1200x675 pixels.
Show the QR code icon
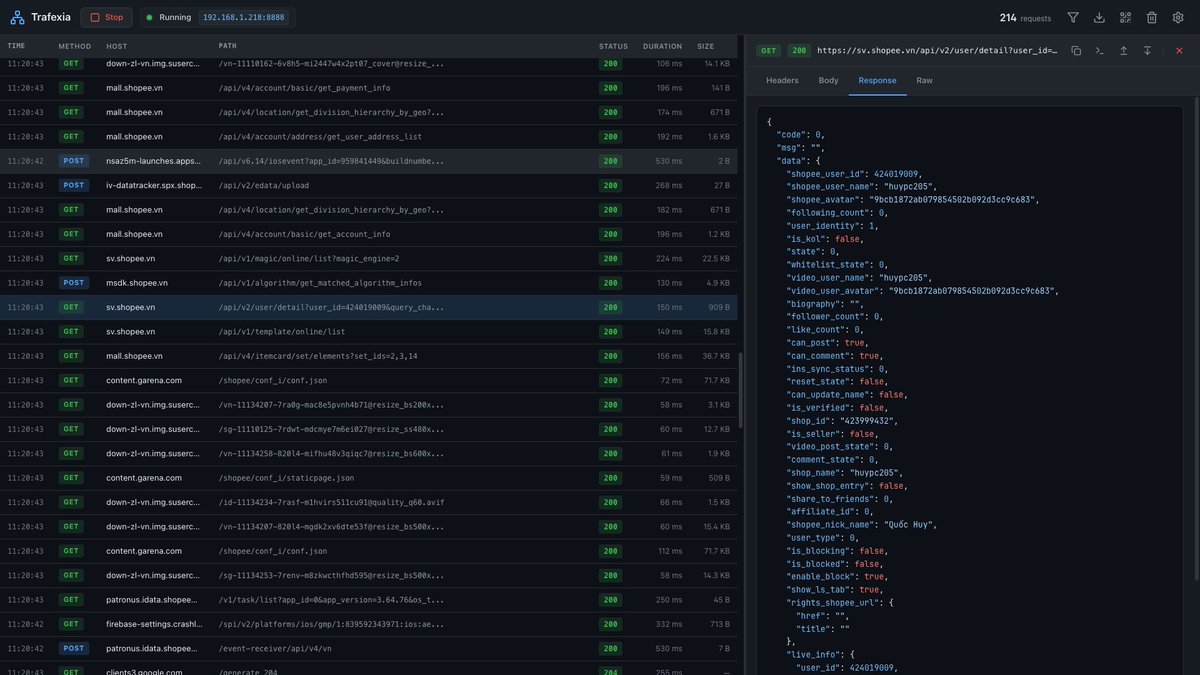click(x=1125, y=17)
